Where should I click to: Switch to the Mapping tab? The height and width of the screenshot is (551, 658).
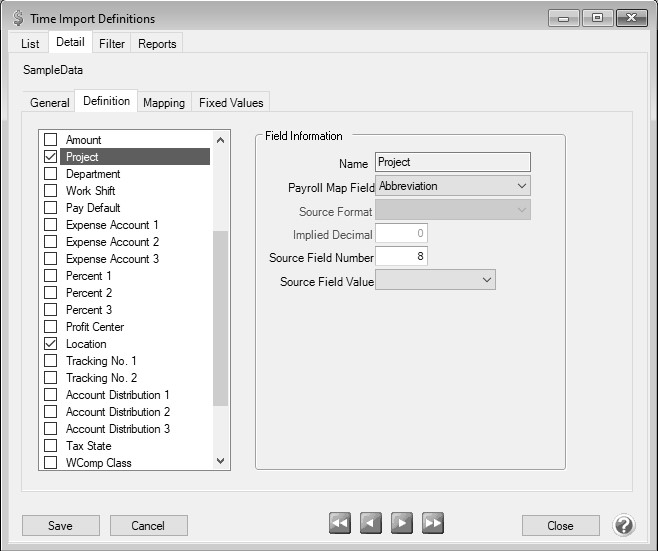[164, 103]
